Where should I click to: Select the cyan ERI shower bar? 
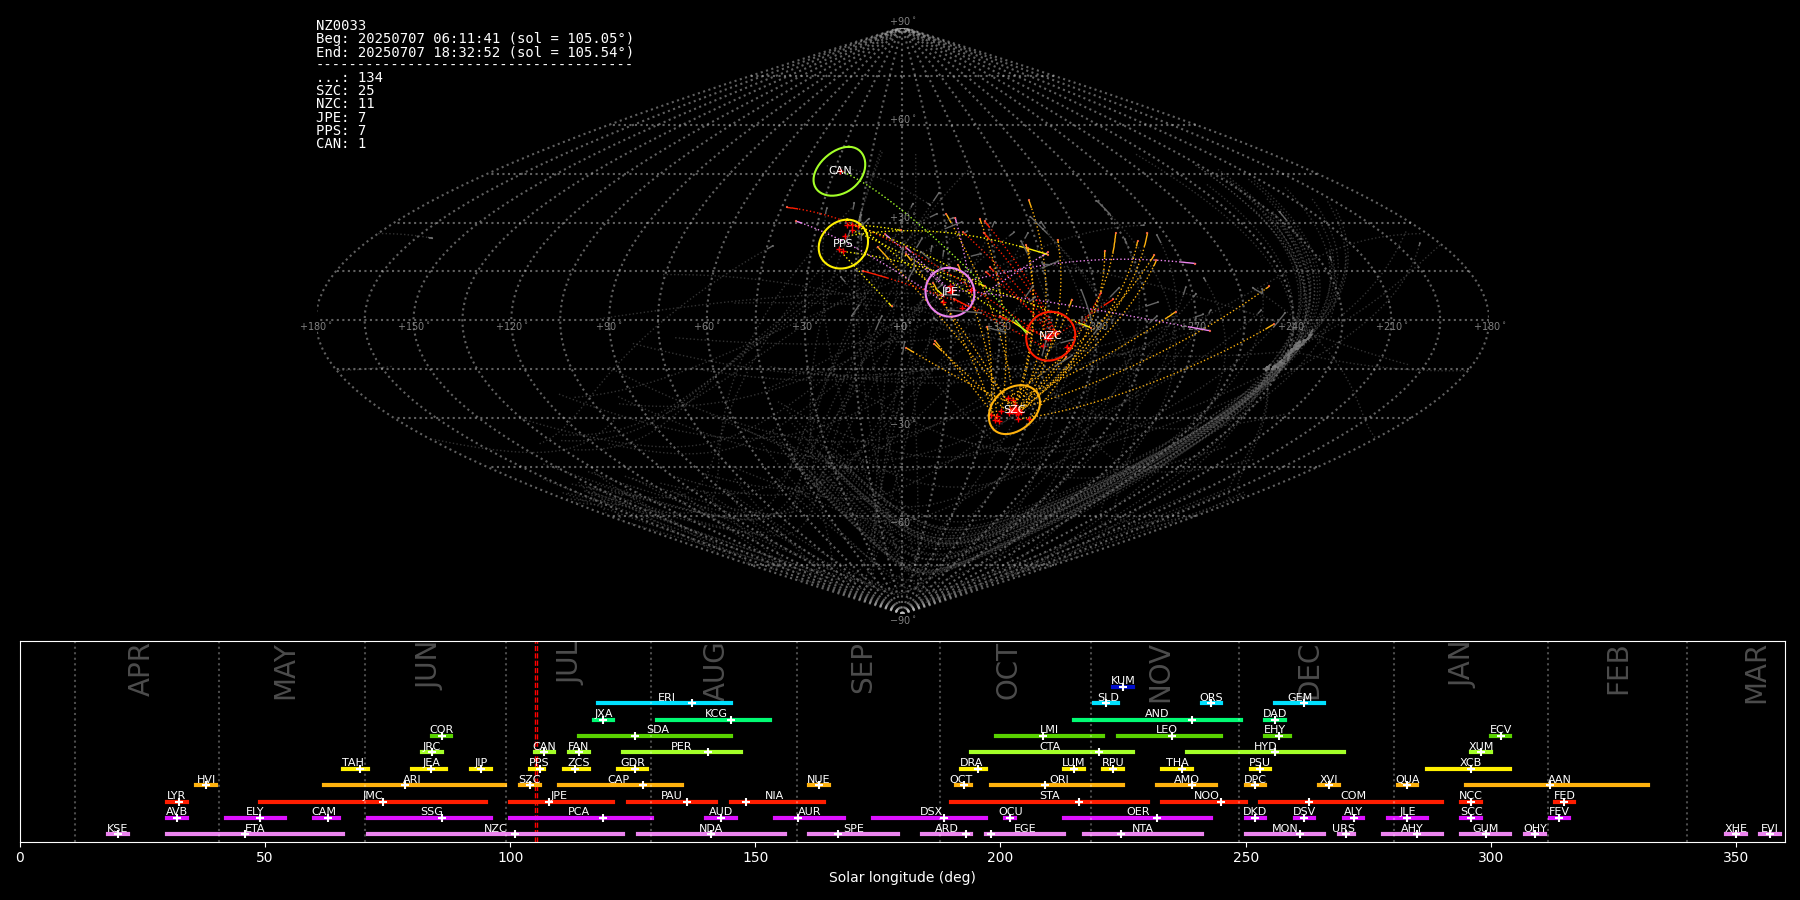click(x=664, y=703)
